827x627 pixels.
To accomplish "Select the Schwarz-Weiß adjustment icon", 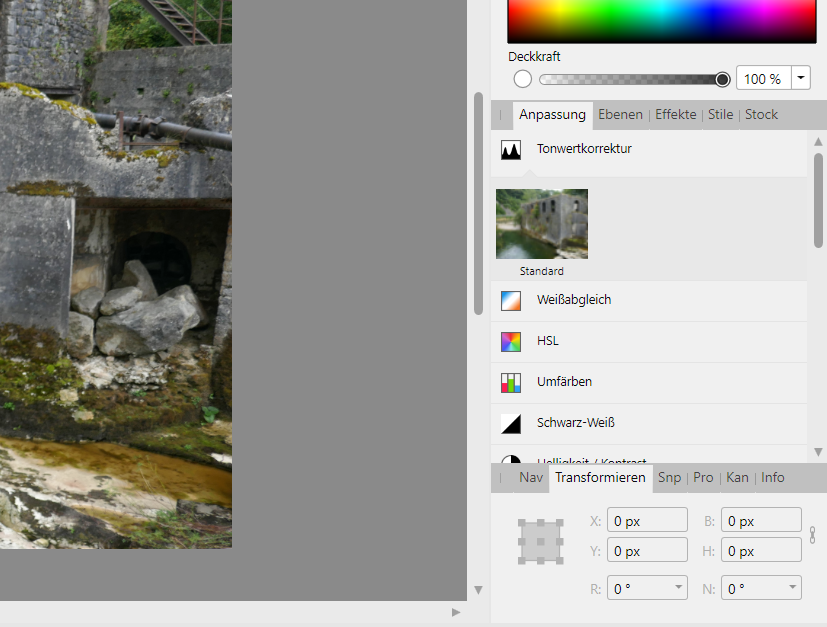I will pos(511,423).
